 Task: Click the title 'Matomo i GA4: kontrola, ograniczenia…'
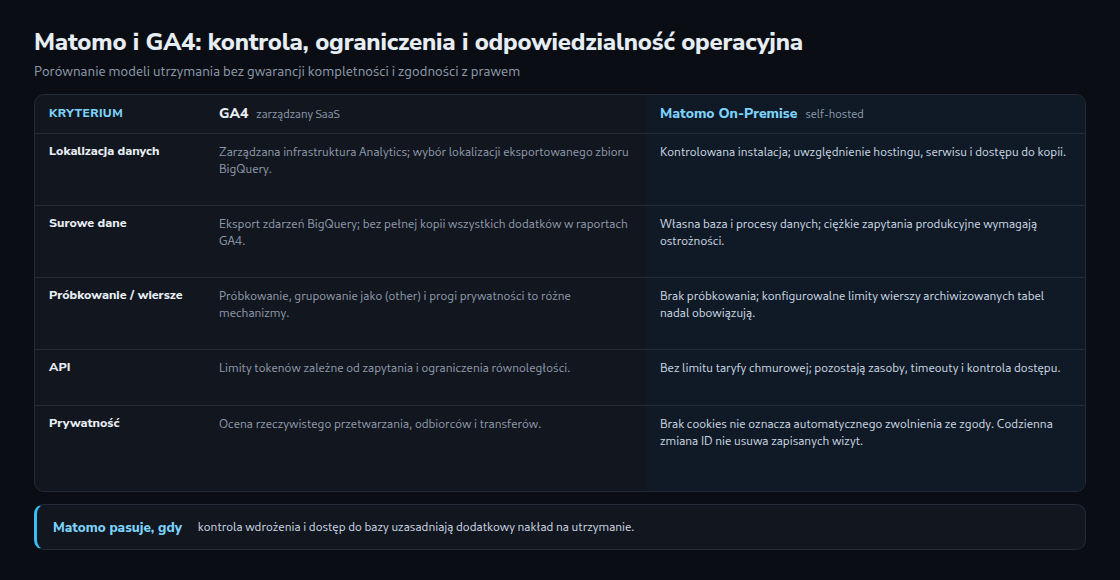(418, 42)
